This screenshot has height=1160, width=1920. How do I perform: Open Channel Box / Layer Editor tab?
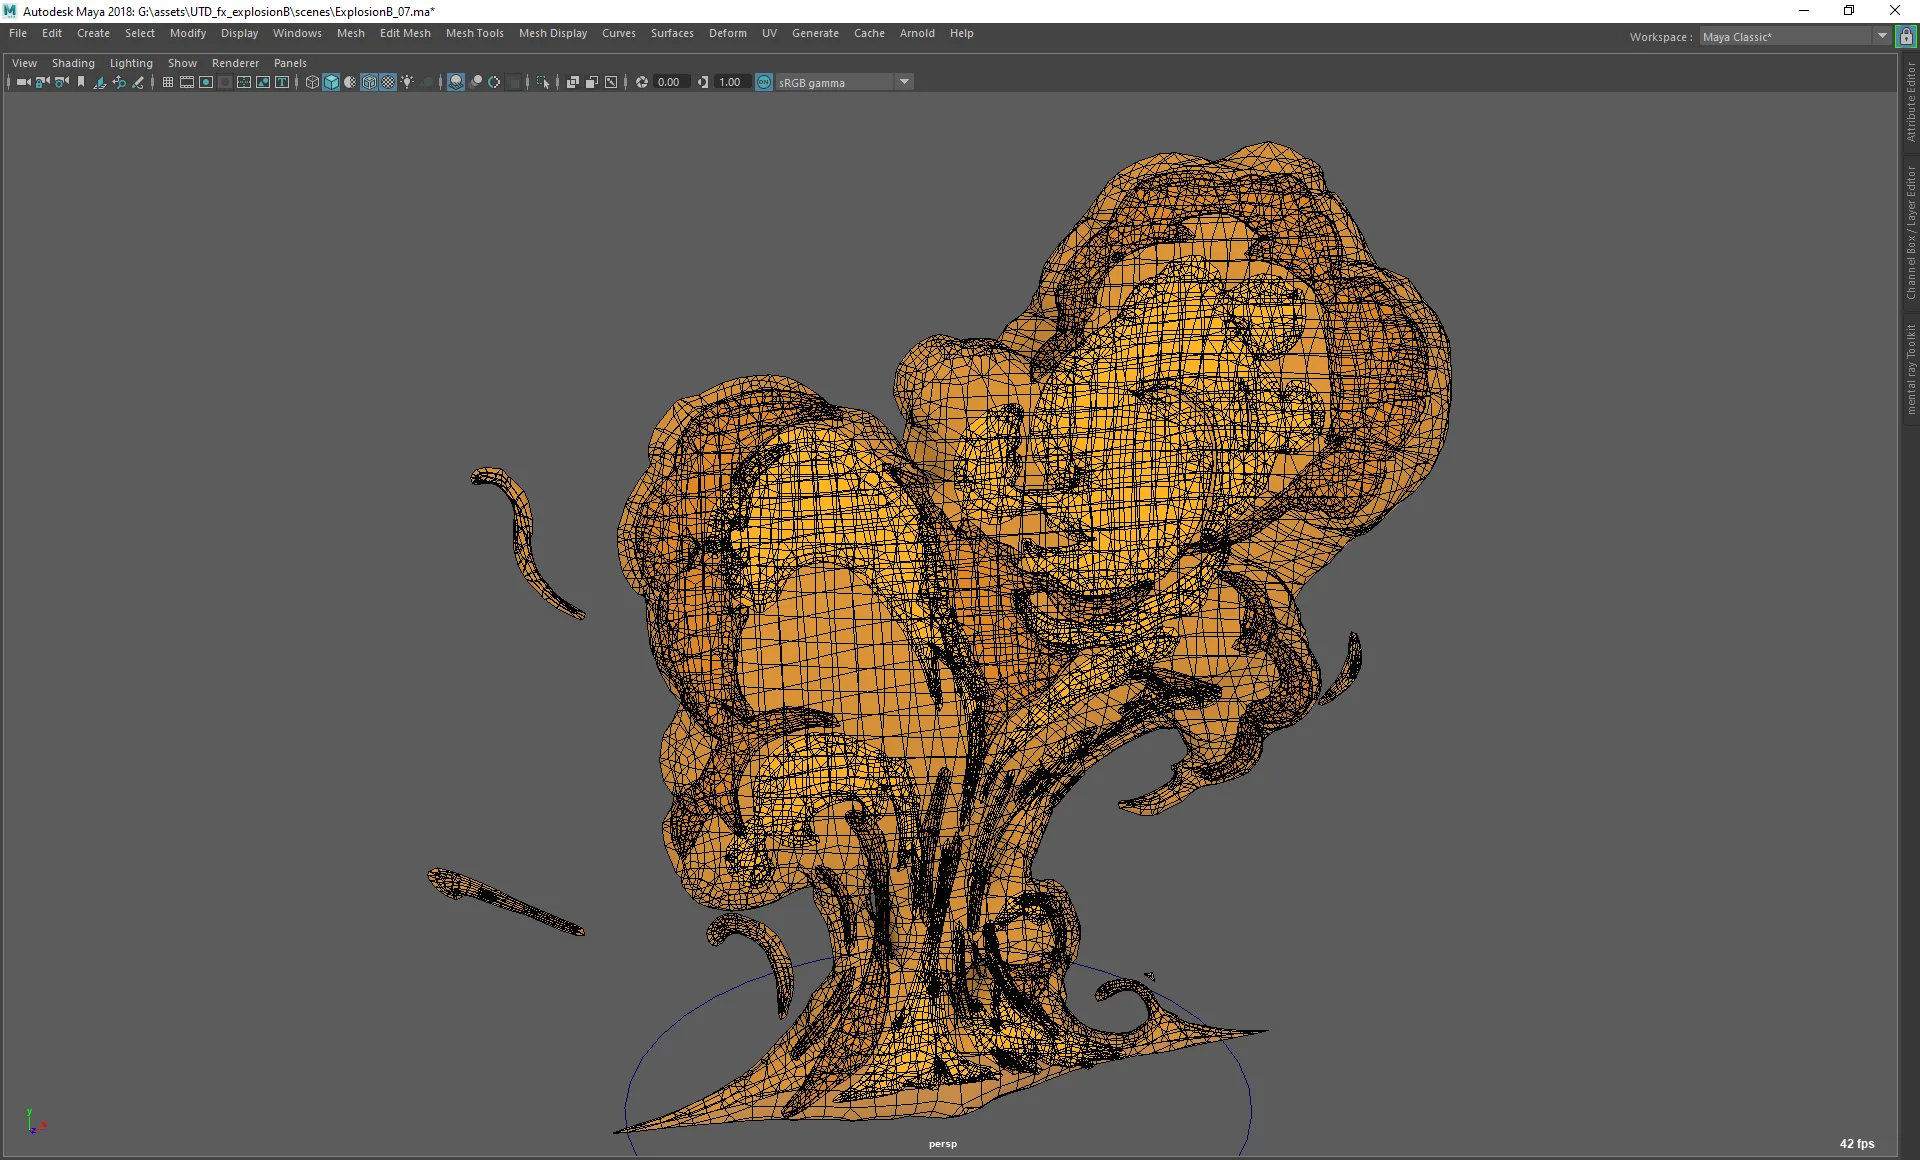pyautogui.click(x=1910, y=233)
